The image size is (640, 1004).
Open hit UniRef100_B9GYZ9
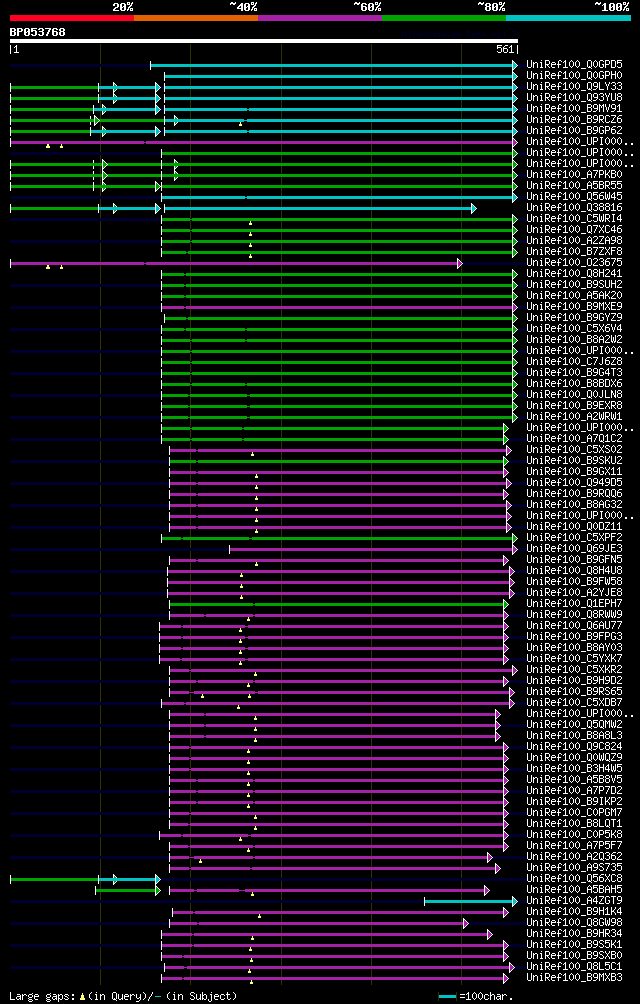coord(574,317)
